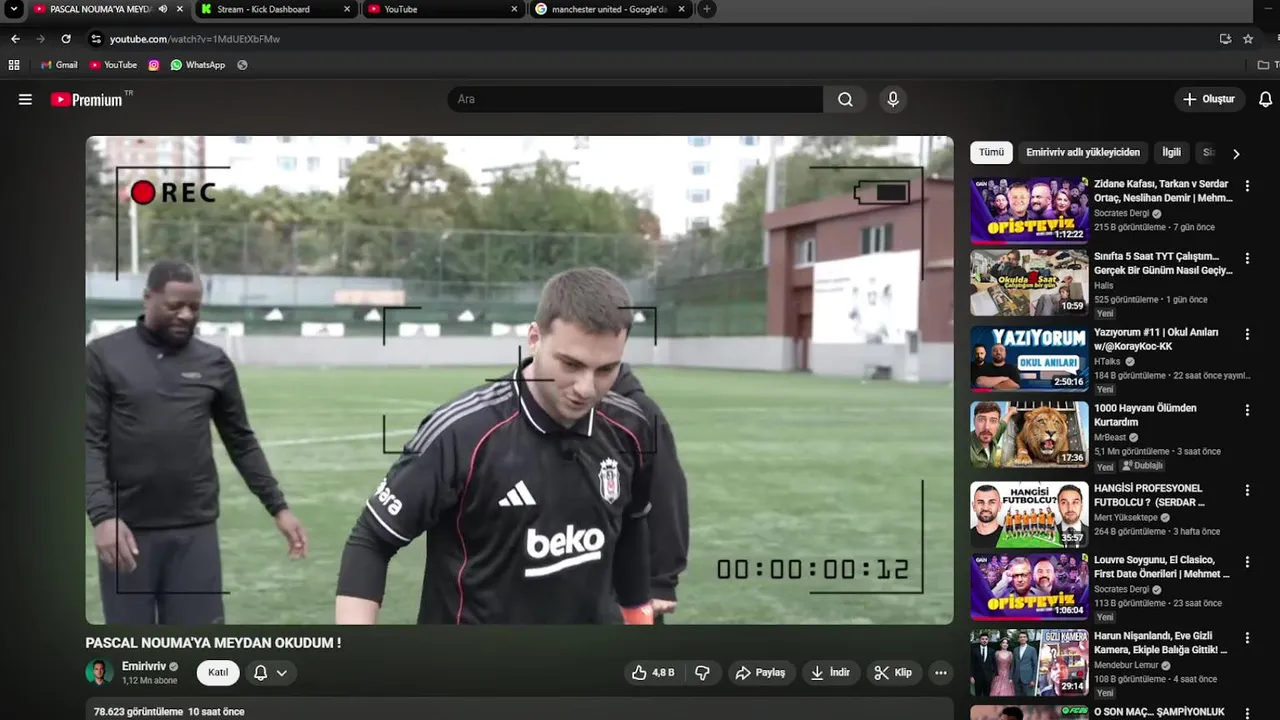Open the notifications bell in header
Screen dimensions: 1280x720
(x=1265, y=99)
